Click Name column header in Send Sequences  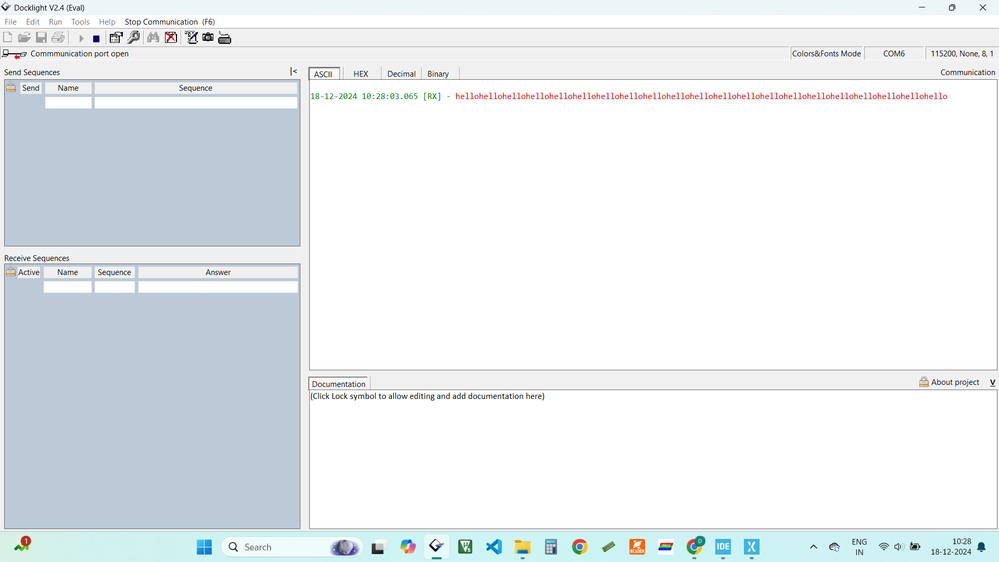[68, 88]
